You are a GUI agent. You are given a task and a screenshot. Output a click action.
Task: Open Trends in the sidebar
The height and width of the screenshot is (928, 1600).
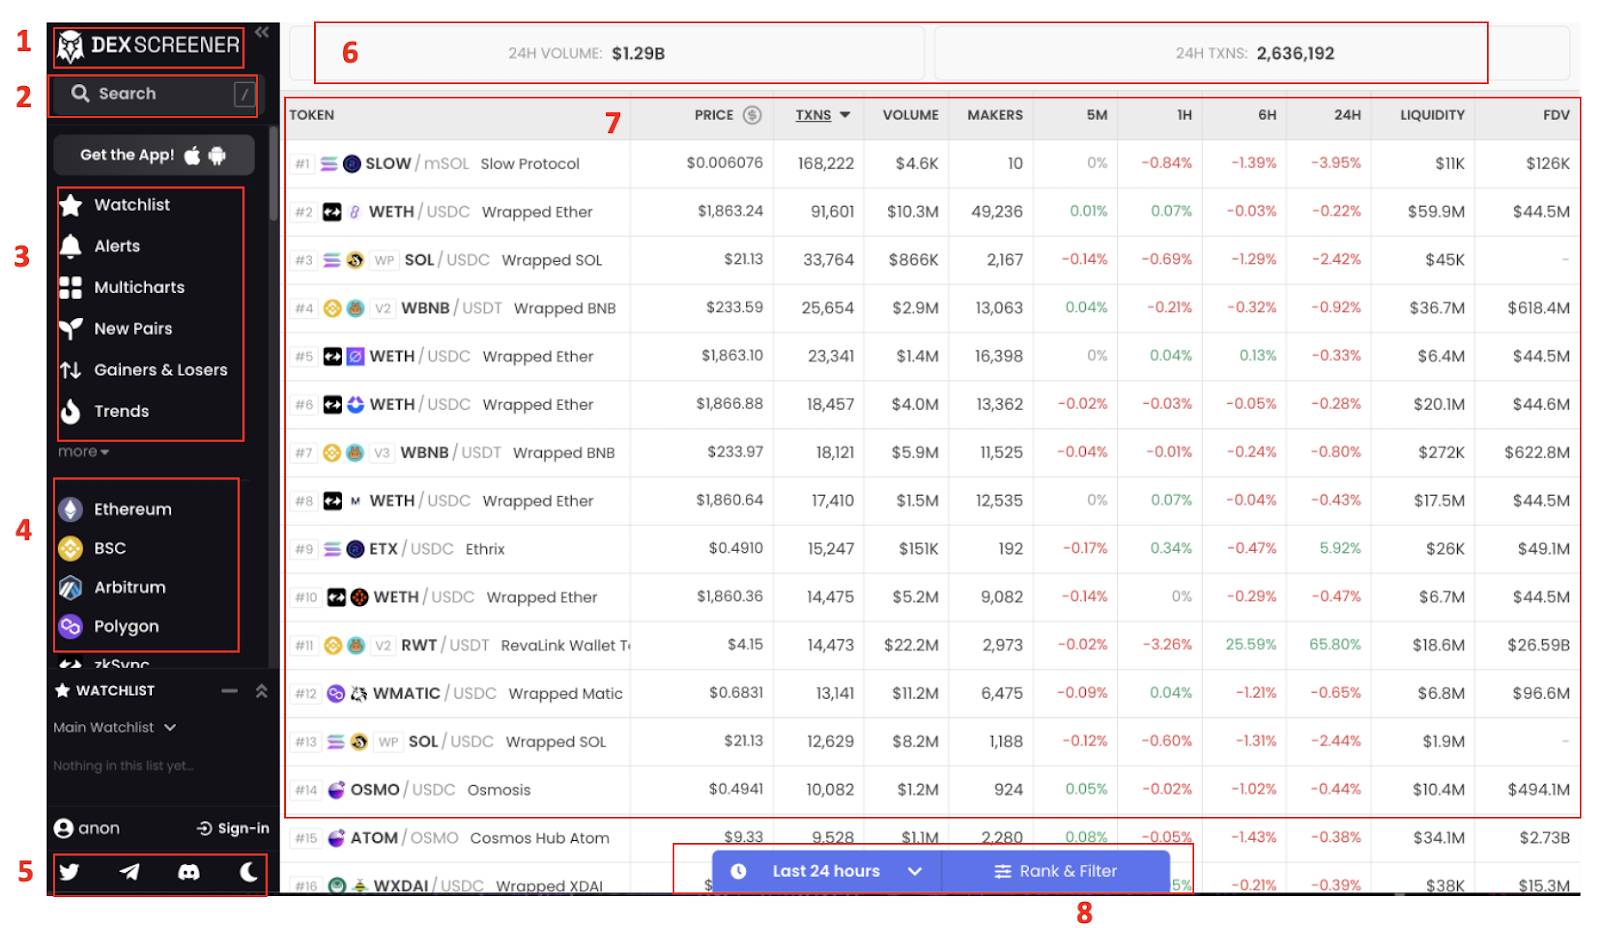coord(104,411)
